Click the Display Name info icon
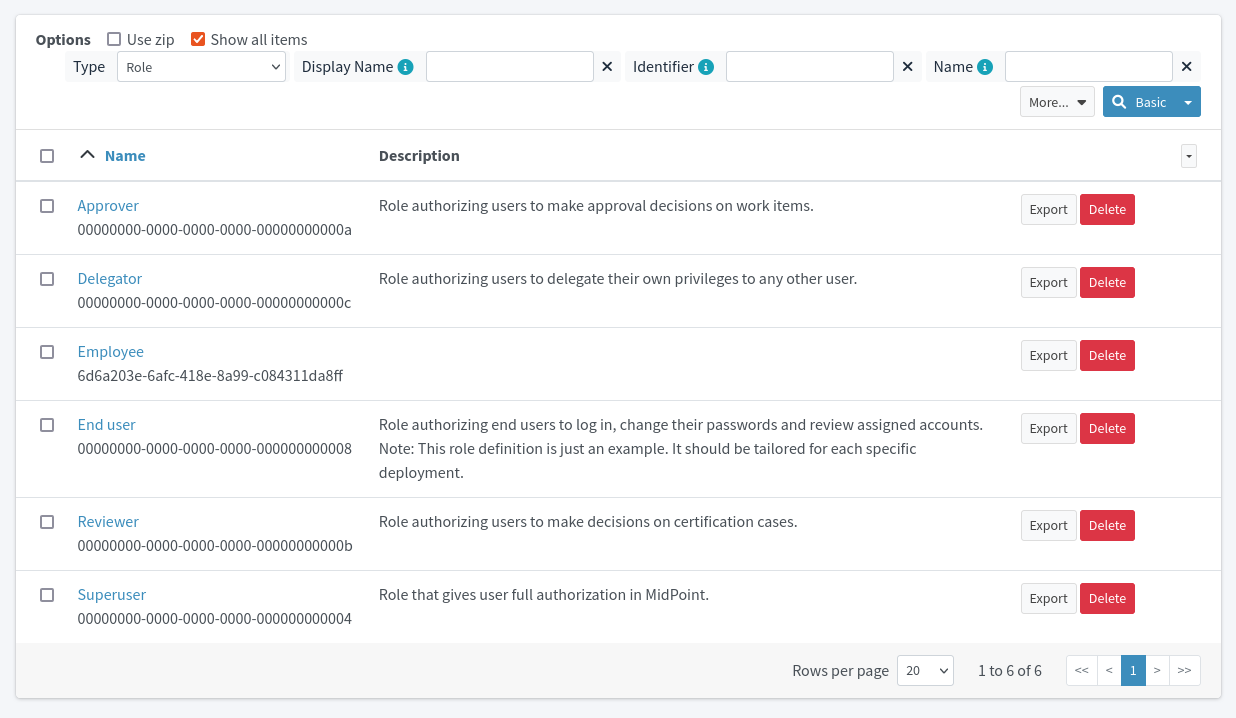Screen dimensions: 1236x718 coord(405,66)
